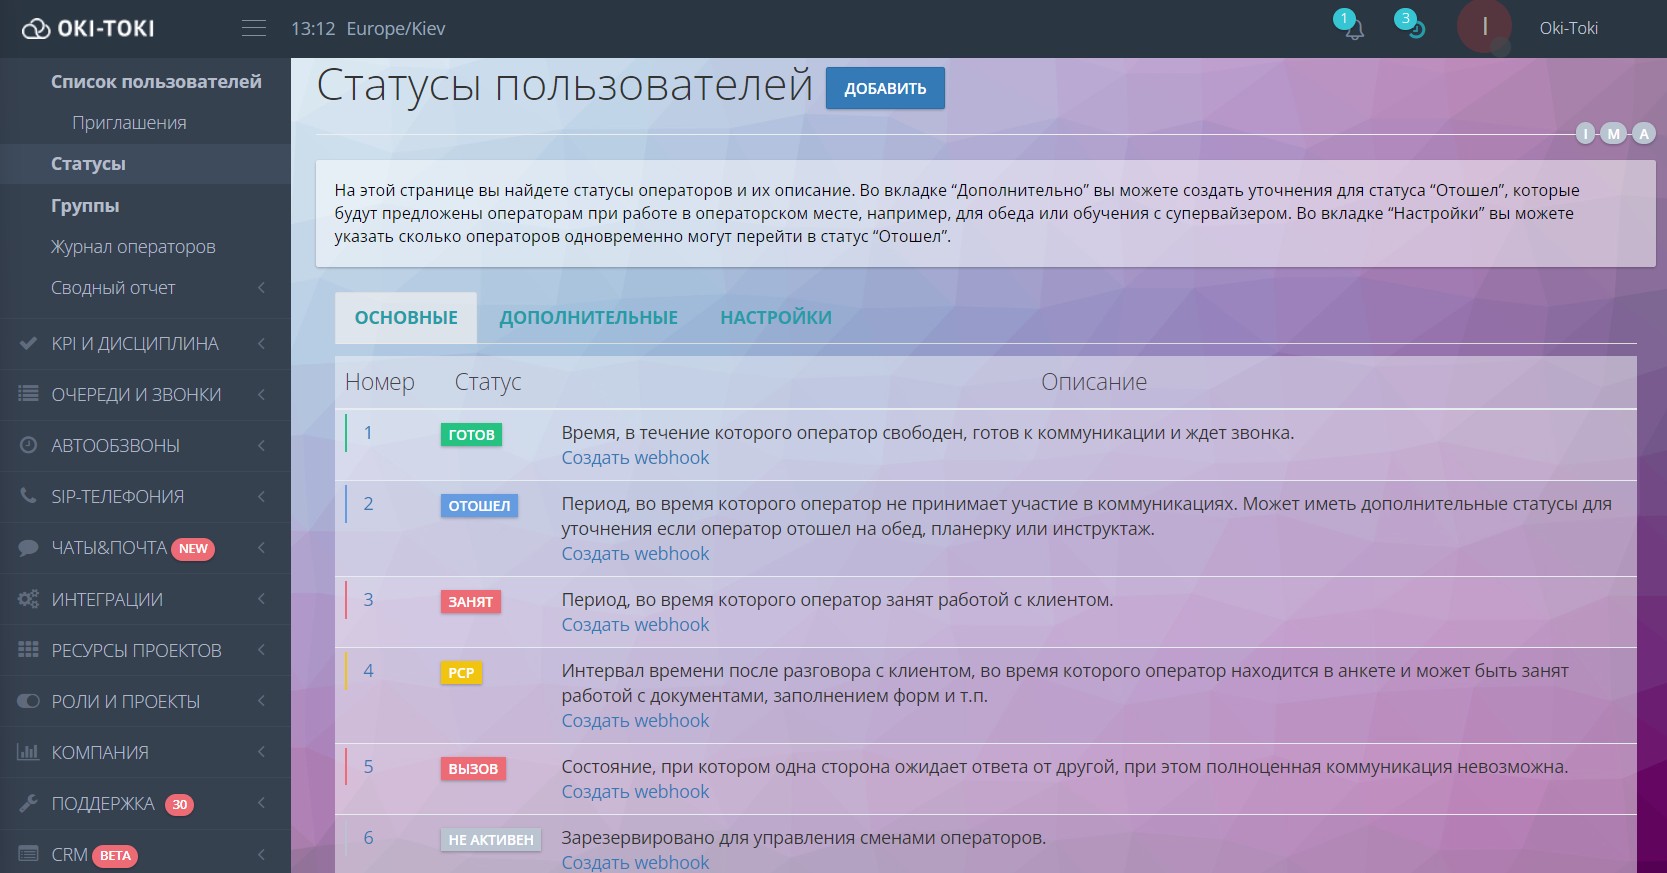Expand Роли и проекты chevron

[x=261, y=701]
